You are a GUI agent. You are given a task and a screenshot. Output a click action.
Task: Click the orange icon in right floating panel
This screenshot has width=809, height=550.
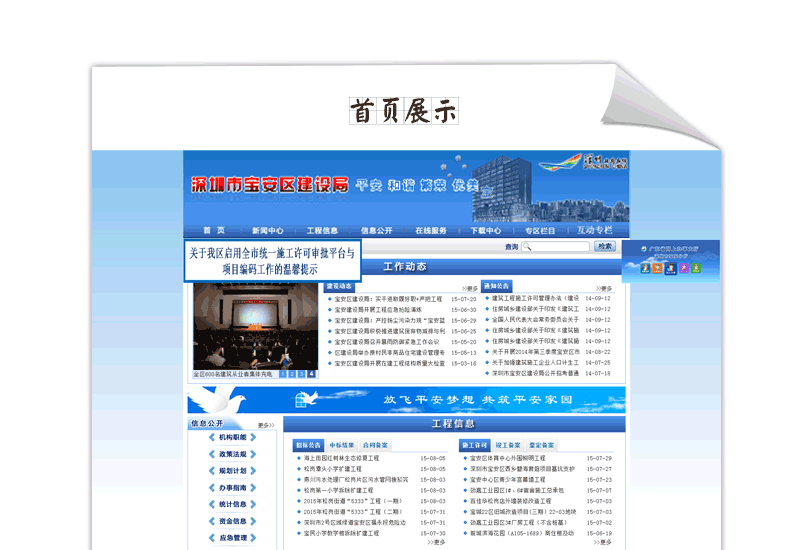click(657, 268)
